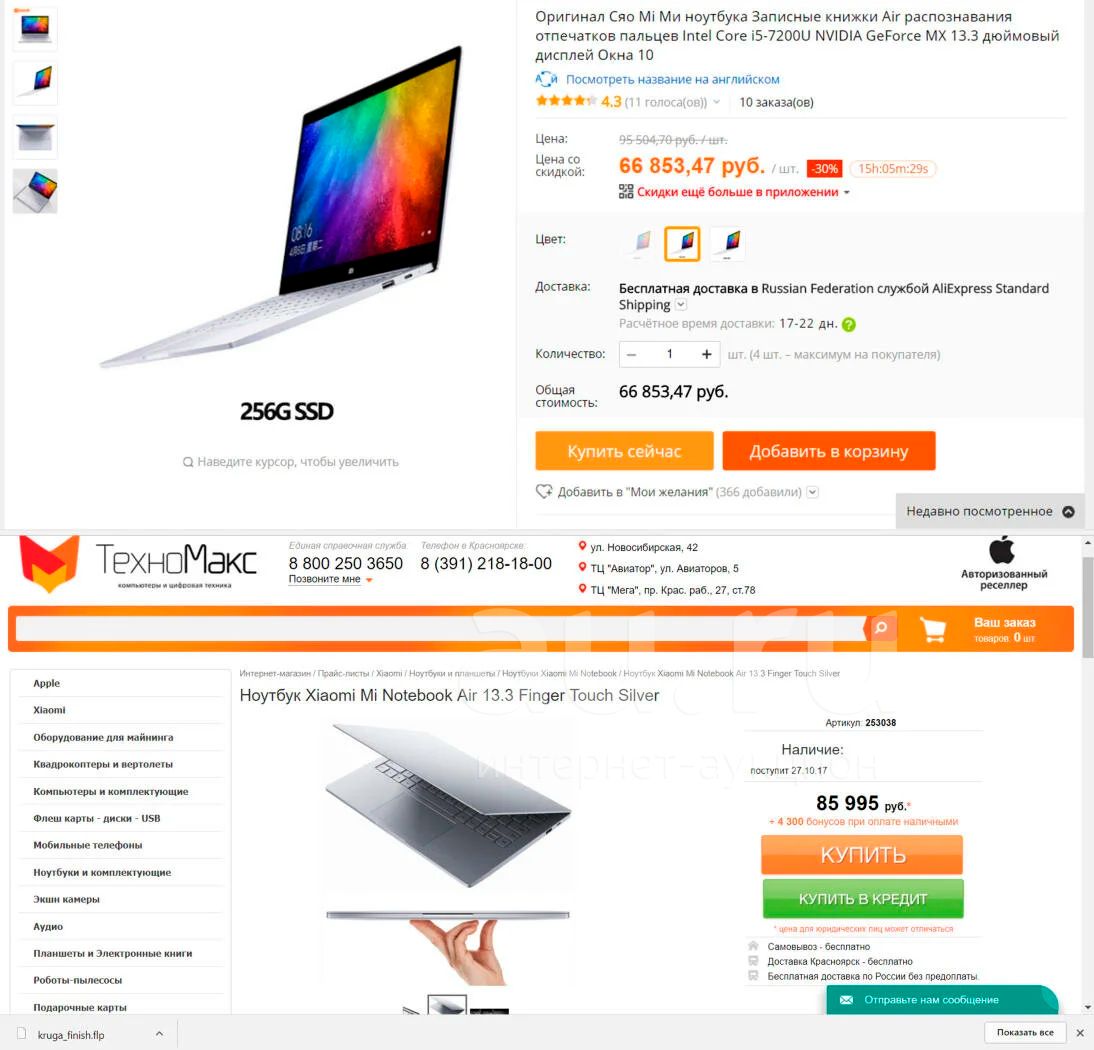Click the wishlist heart icon

click(x=544, y=491)
